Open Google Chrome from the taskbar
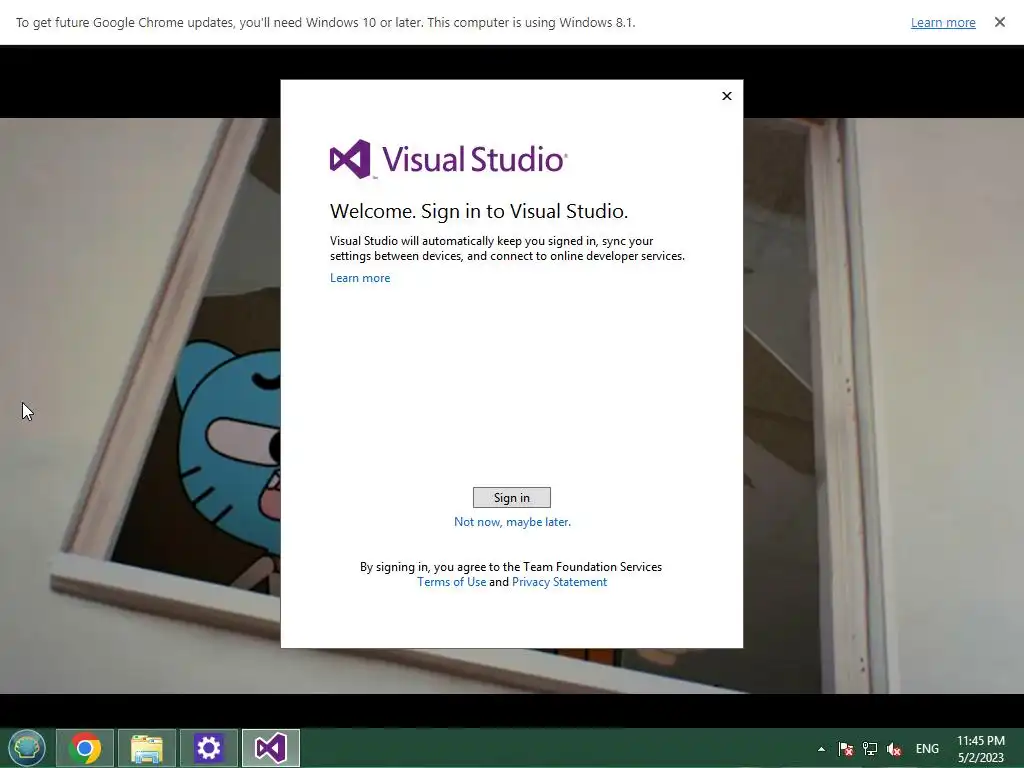1024x768 pixels. click(x=85, y=748)
